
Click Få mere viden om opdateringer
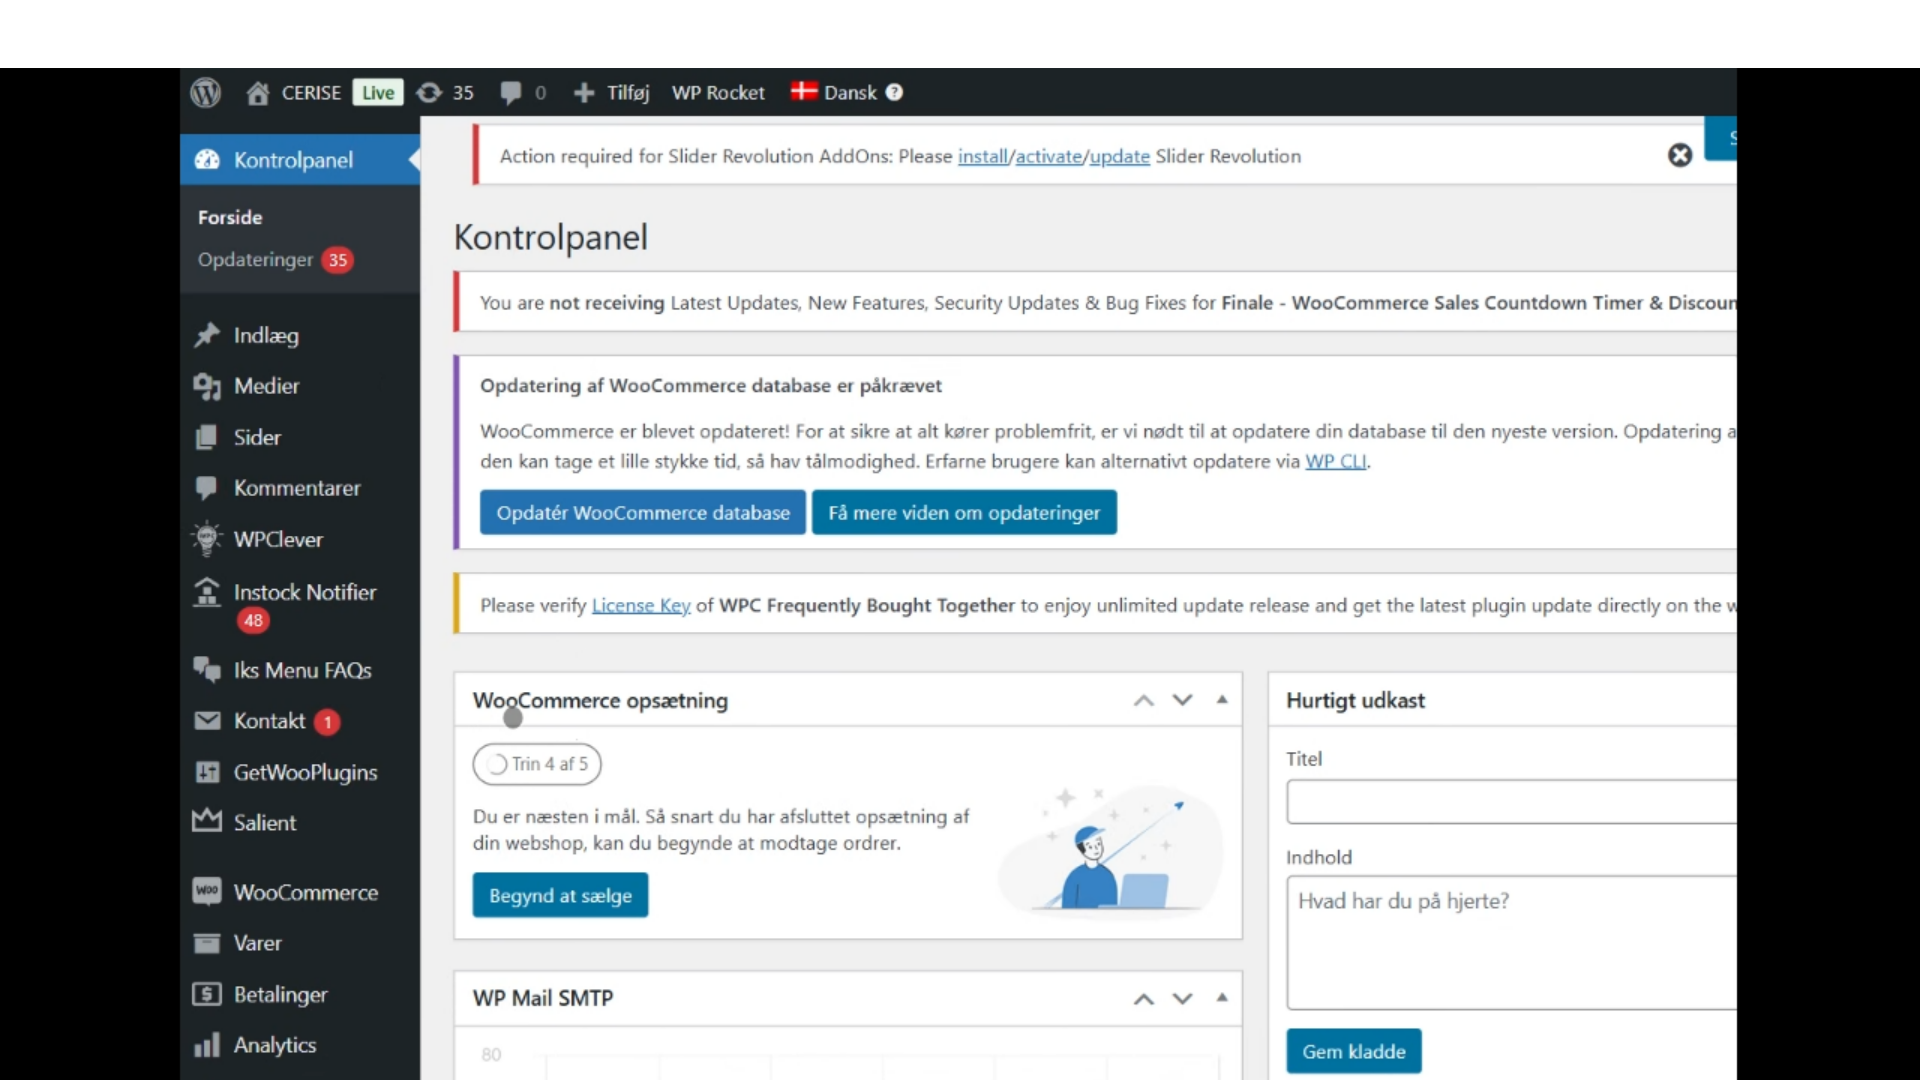point(964,513)
